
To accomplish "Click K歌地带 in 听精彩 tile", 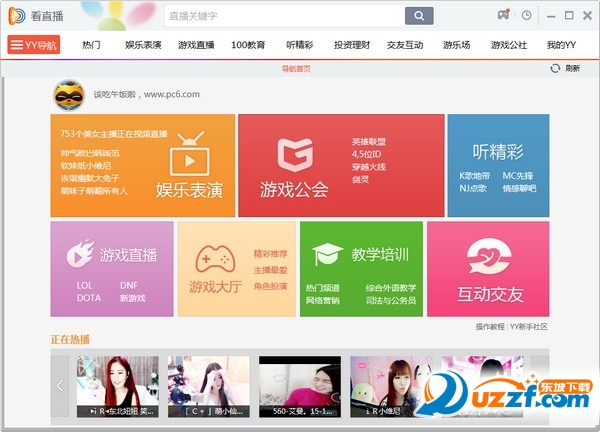I will tap(474, 176).
